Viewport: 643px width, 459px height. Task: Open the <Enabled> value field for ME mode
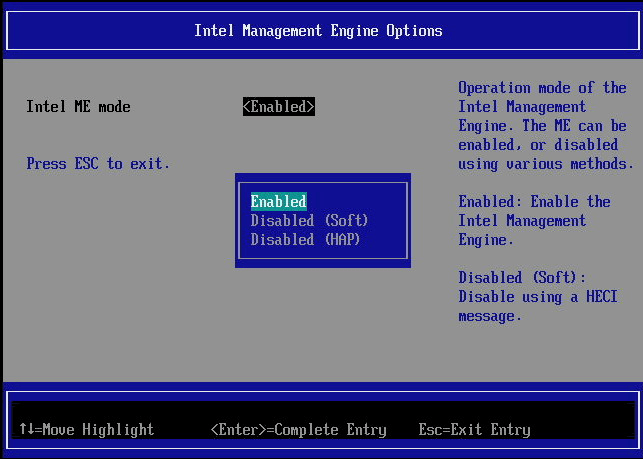279,107
